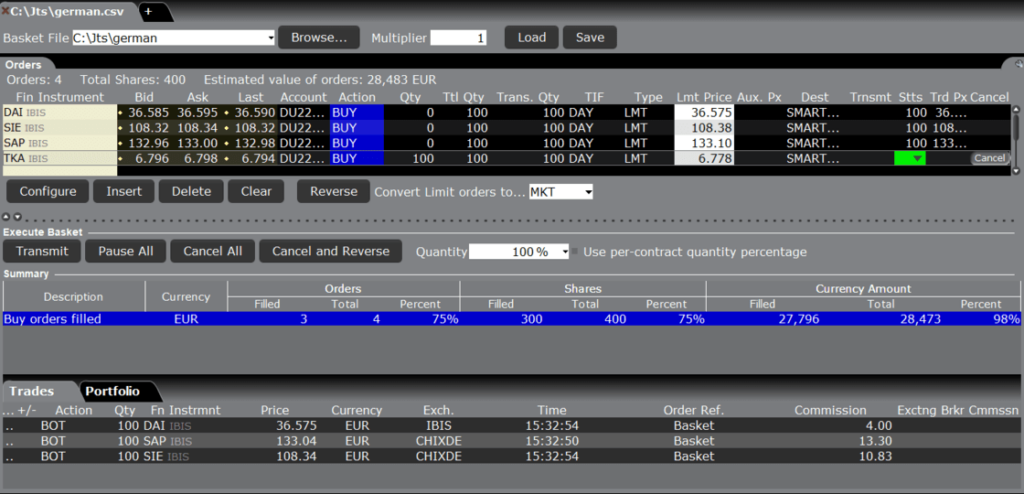Select the SIE IBIS instrument row

click(60, 127)
